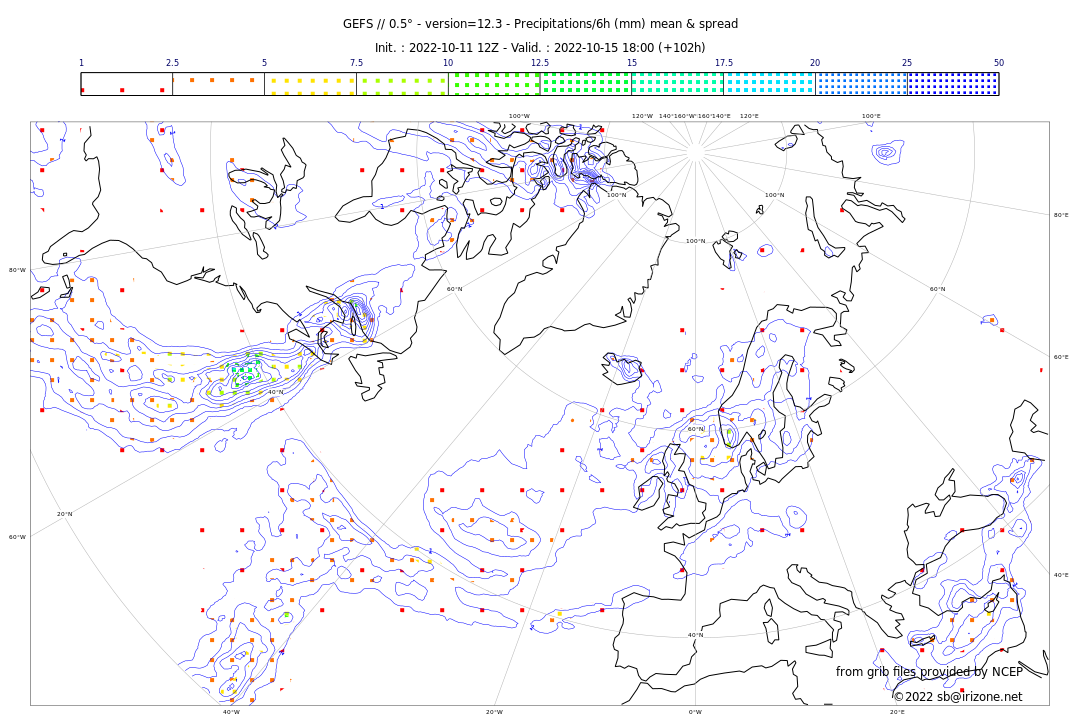Click the legend value label 10

[448, 63]
